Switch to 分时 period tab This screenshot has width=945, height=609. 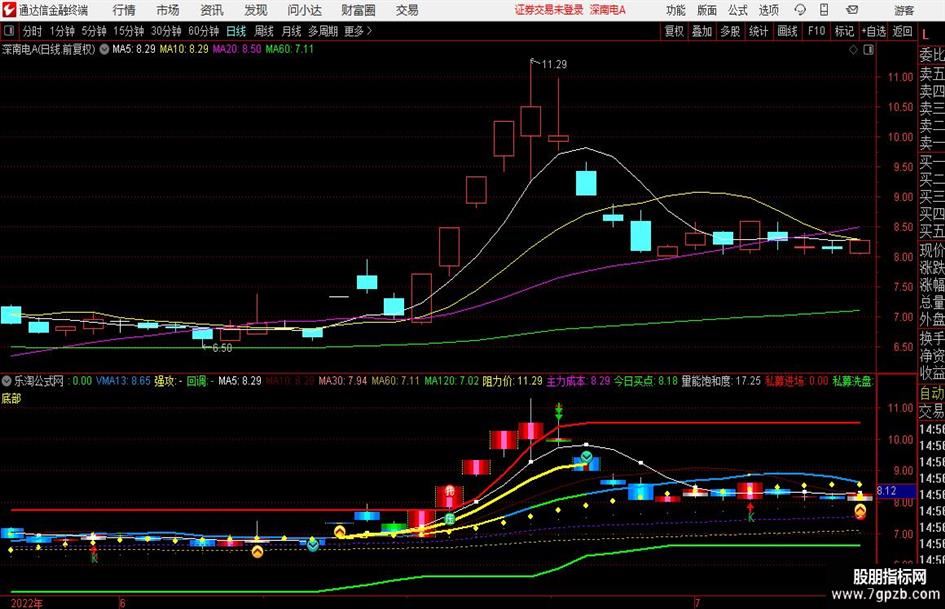[x=33, y=31]
